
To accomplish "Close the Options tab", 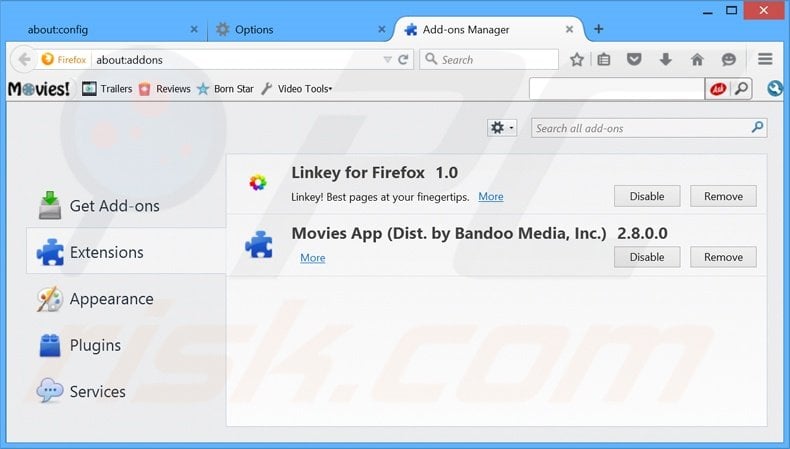I will (x=382, y=30).
